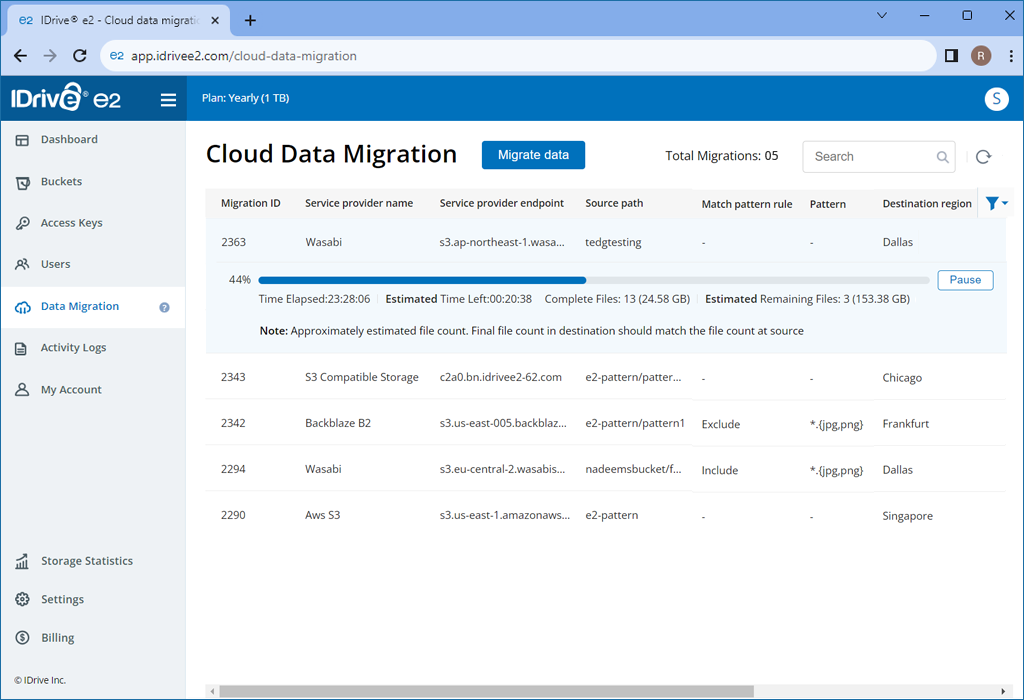1024x700 pixels.
Task: Toggle the browser side panel
Action: click(951, 56)
